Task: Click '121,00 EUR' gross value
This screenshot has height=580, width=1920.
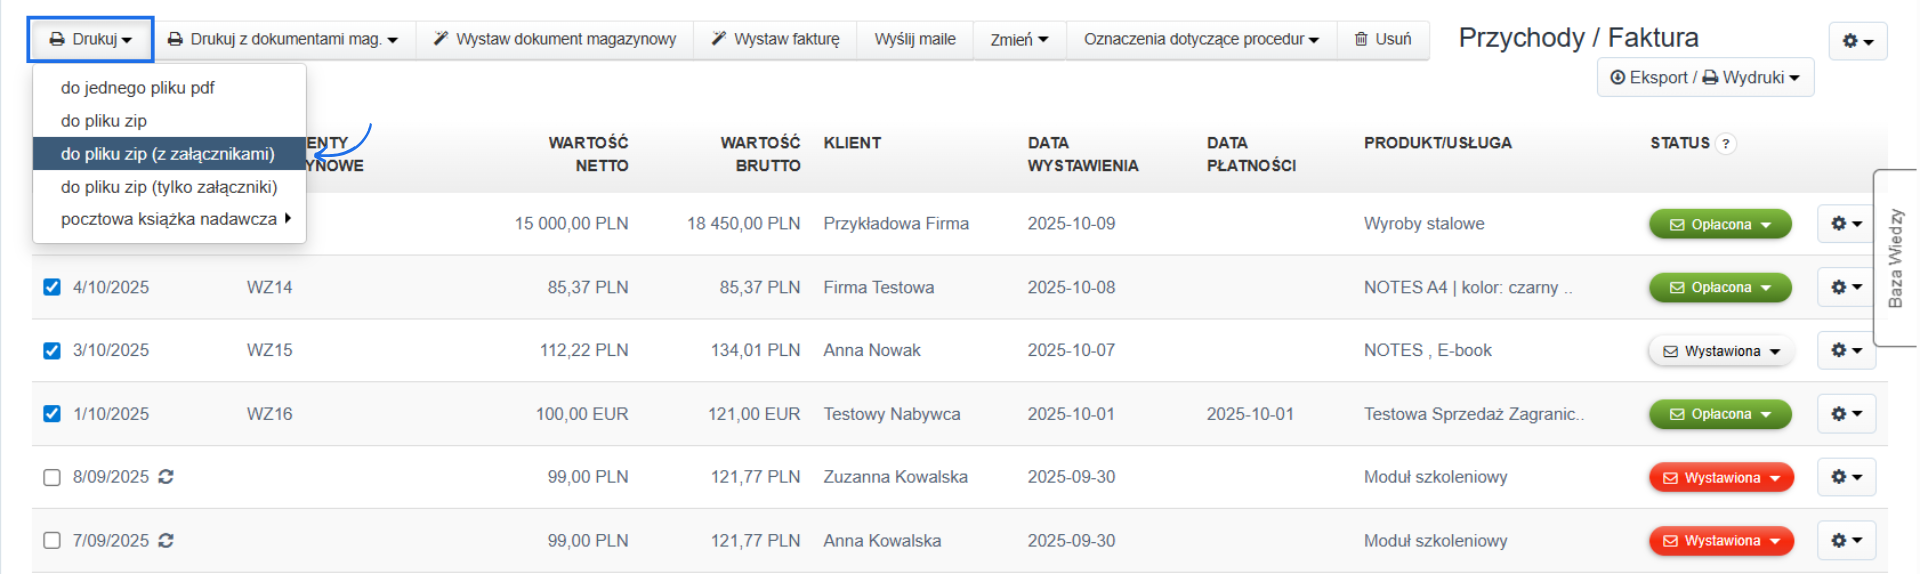Action: click(754, 414)
